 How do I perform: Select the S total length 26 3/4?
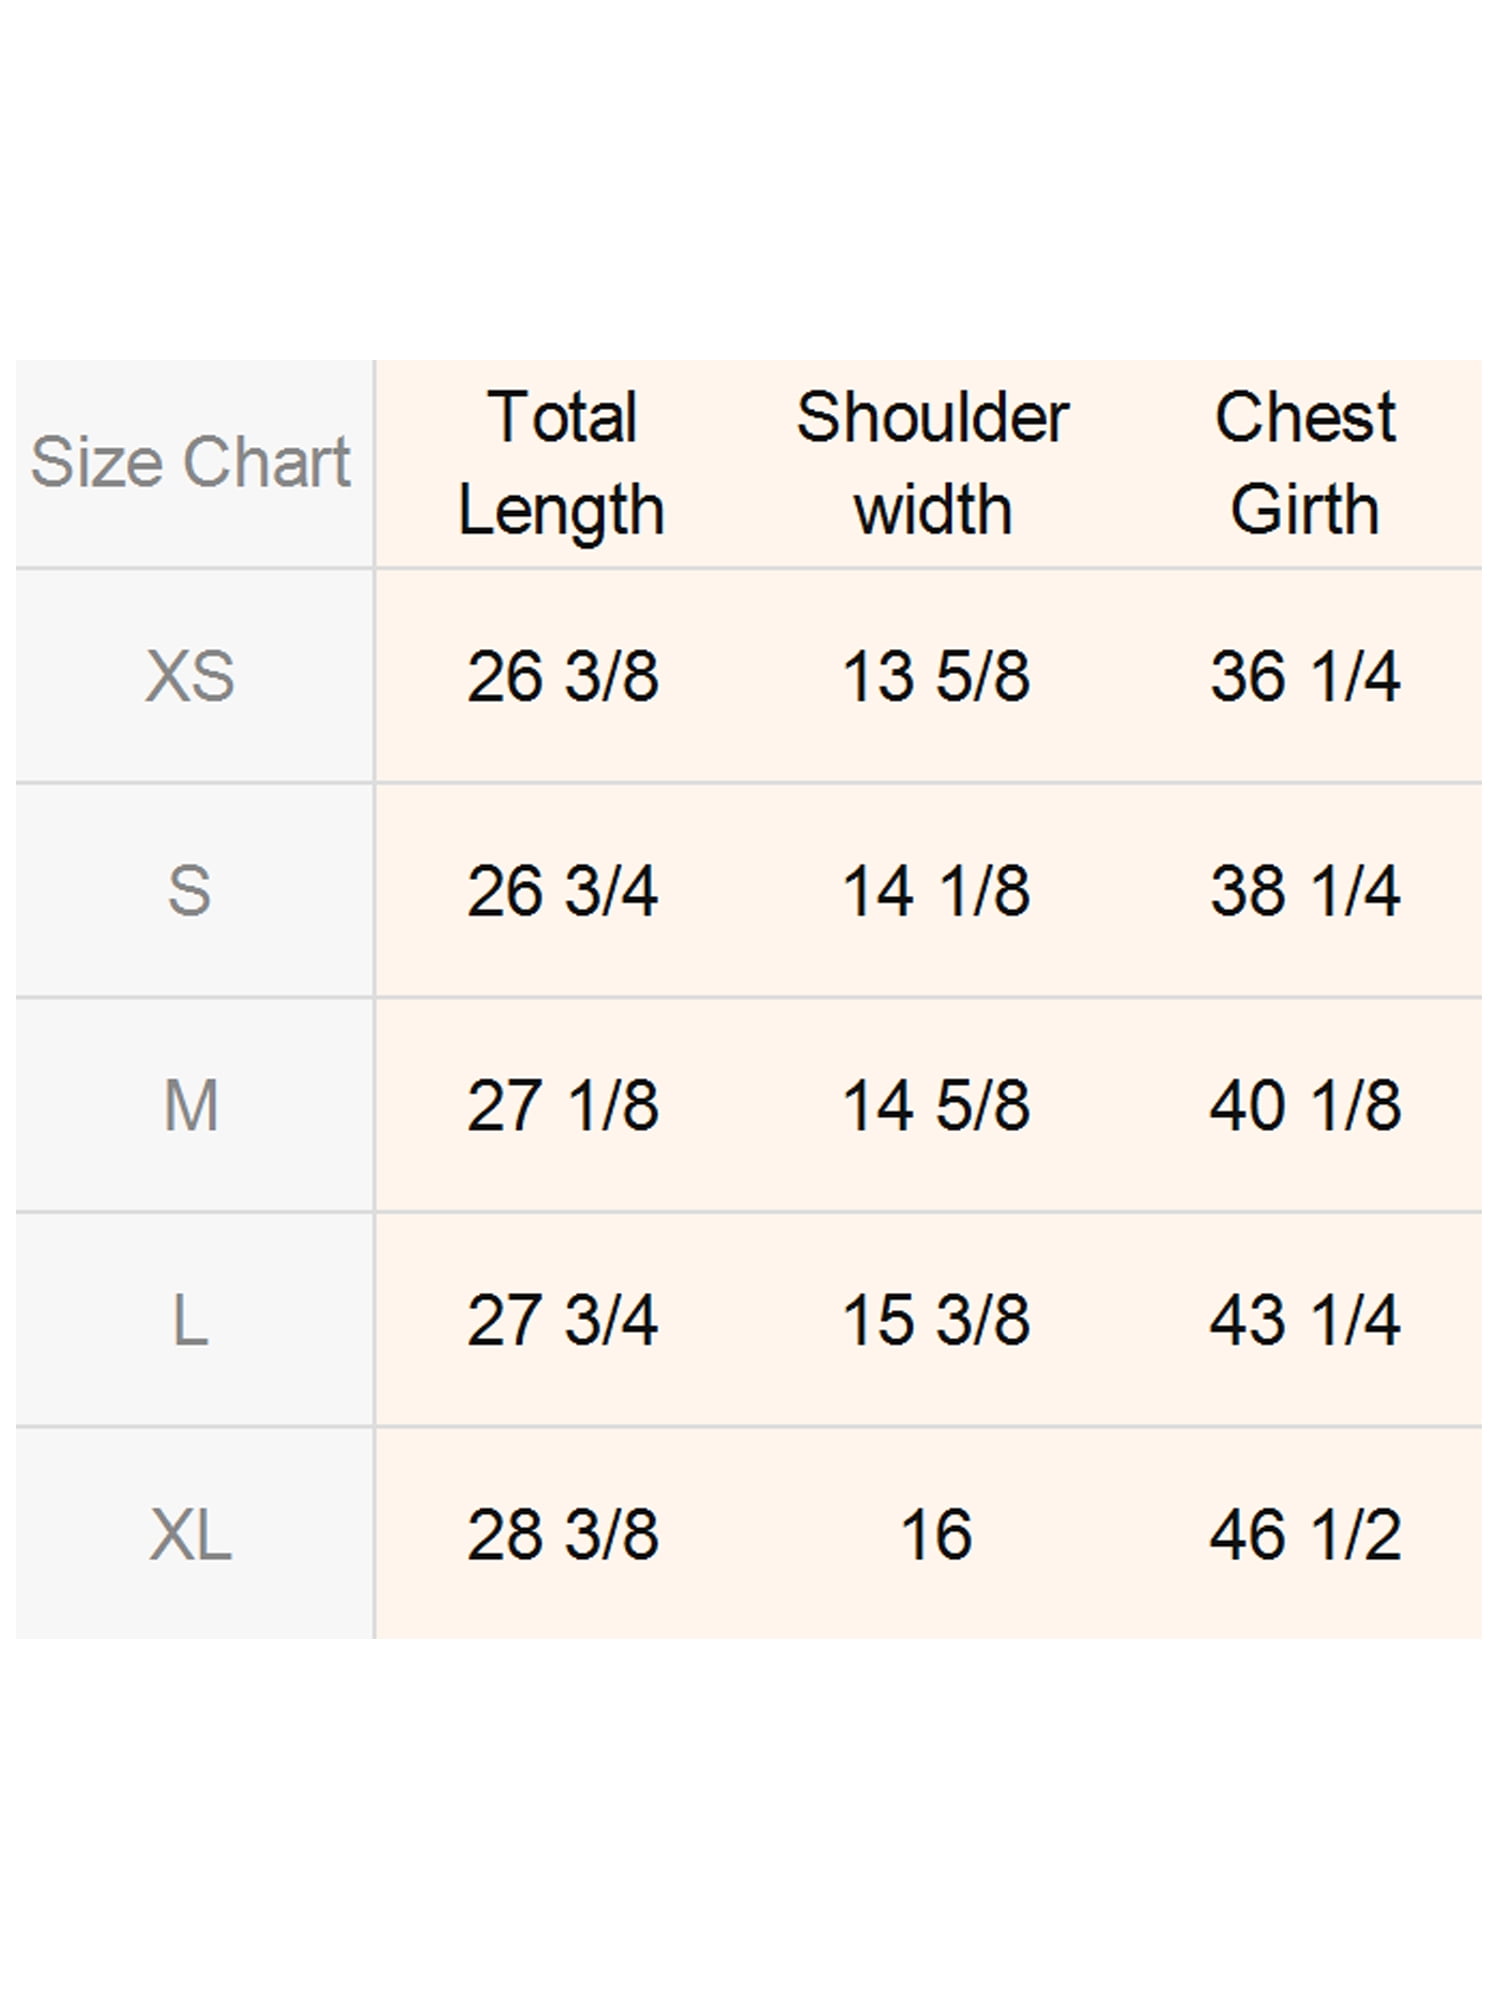563,890
